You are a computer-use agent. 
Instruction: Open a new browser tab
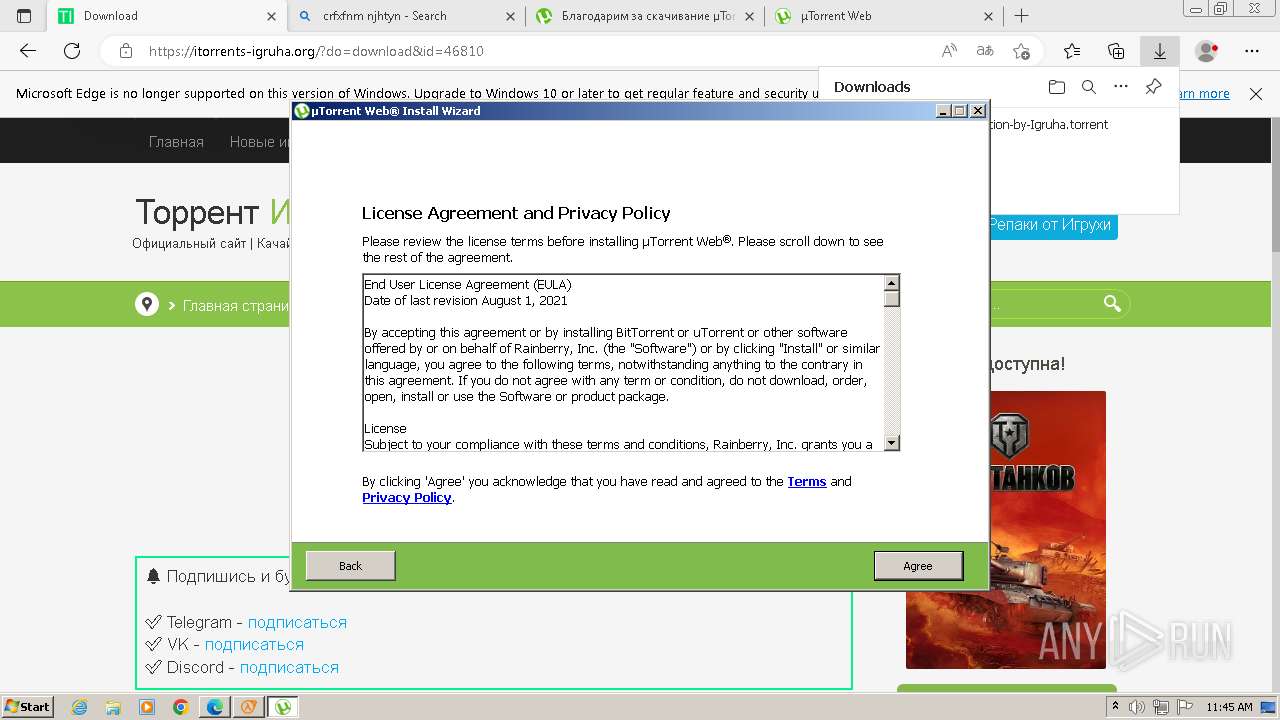[1021, 16]
